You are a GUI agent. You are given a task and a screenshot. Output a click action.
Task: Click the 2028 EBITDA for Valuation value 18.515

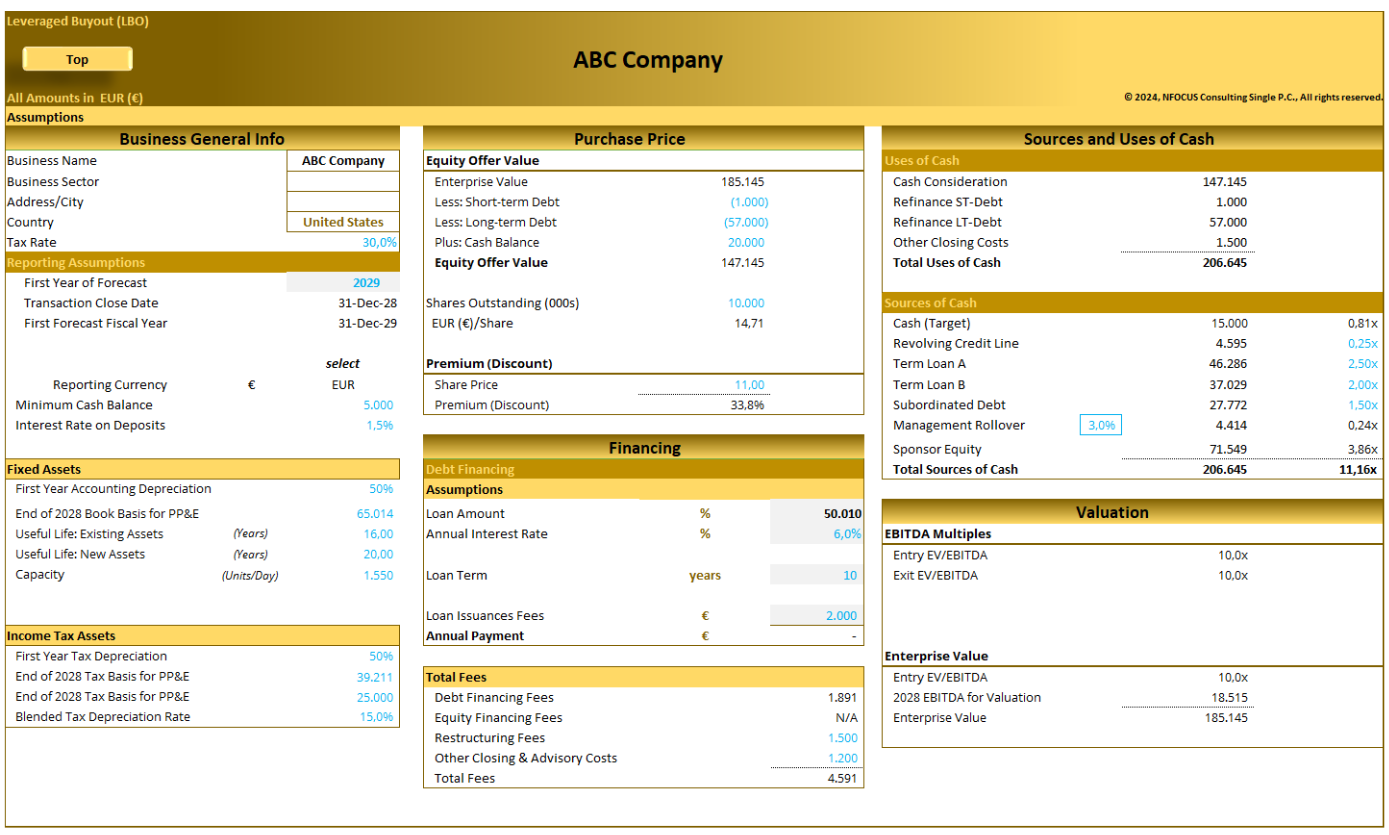[1228, 698]
